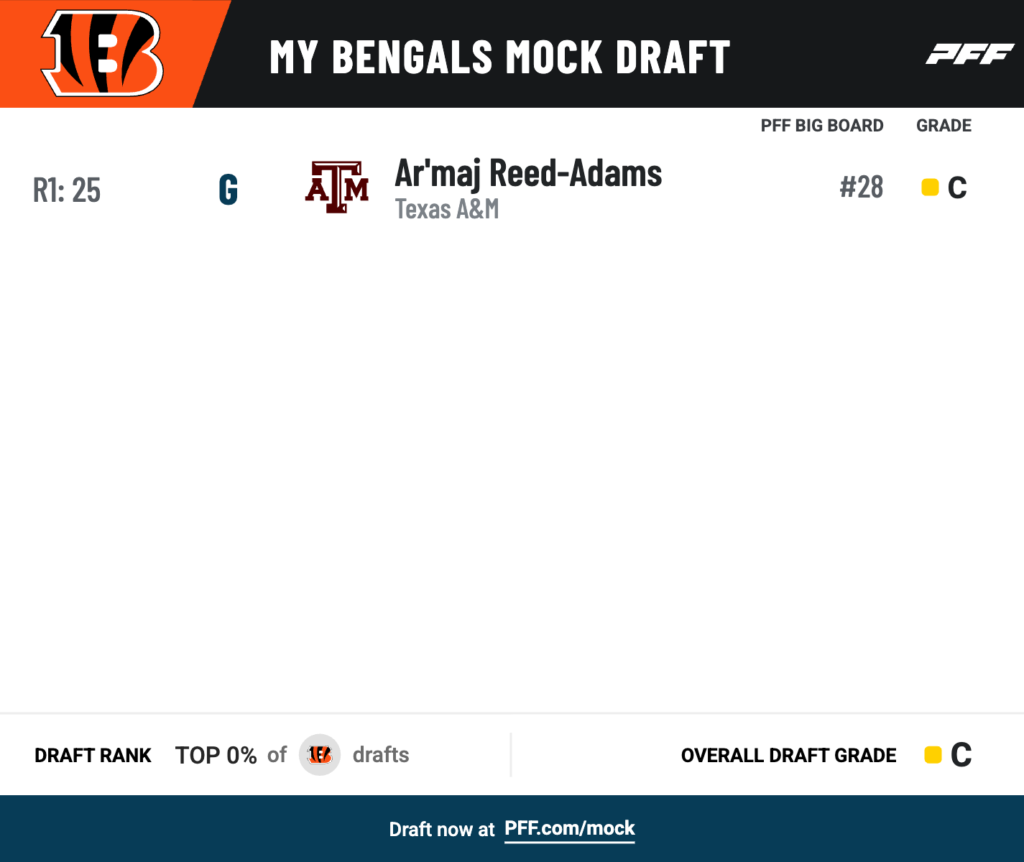Click the G position label

tap(228, 190)
